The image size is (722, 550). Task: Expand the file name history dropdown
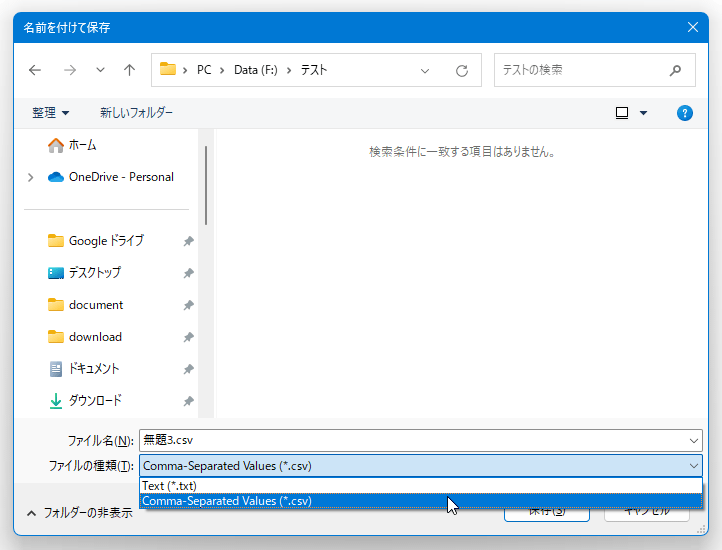(x=694, y=440)
